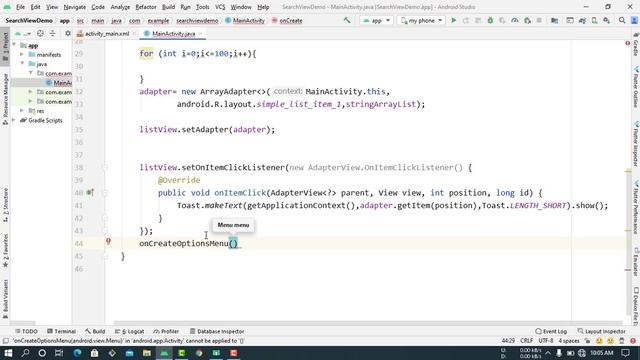
Task: Open Microsoft Edge from the taskbar
Action: point(77,353)
